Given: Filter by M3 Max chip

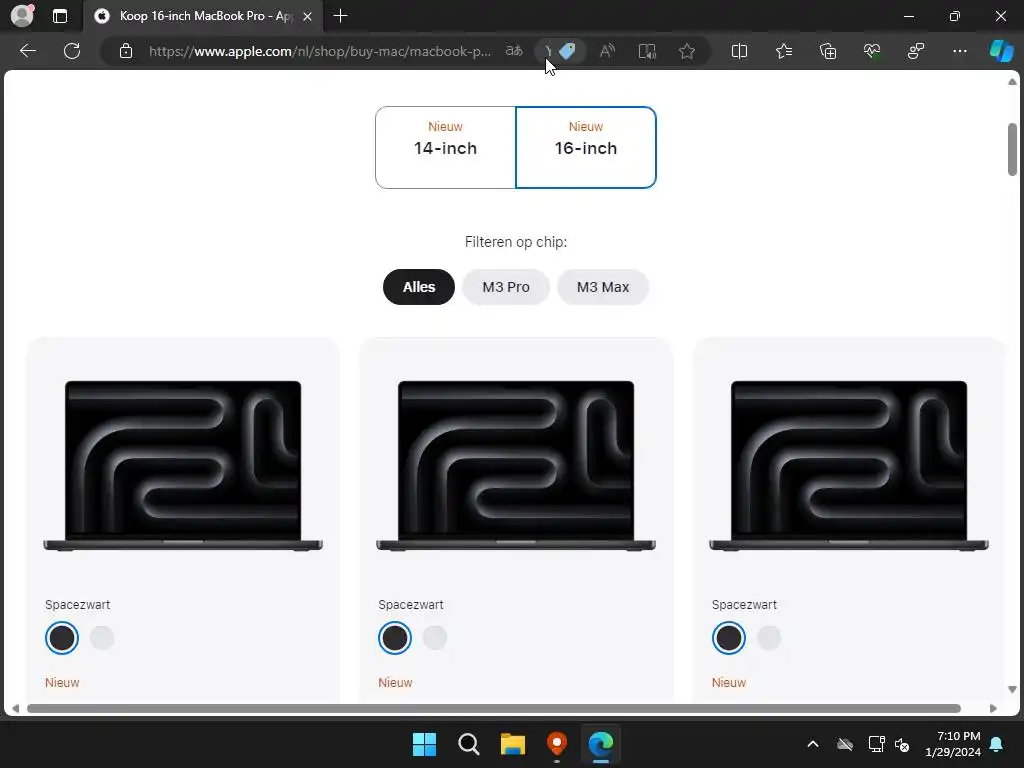Looking at the screenshot, I should click(603, 287).
